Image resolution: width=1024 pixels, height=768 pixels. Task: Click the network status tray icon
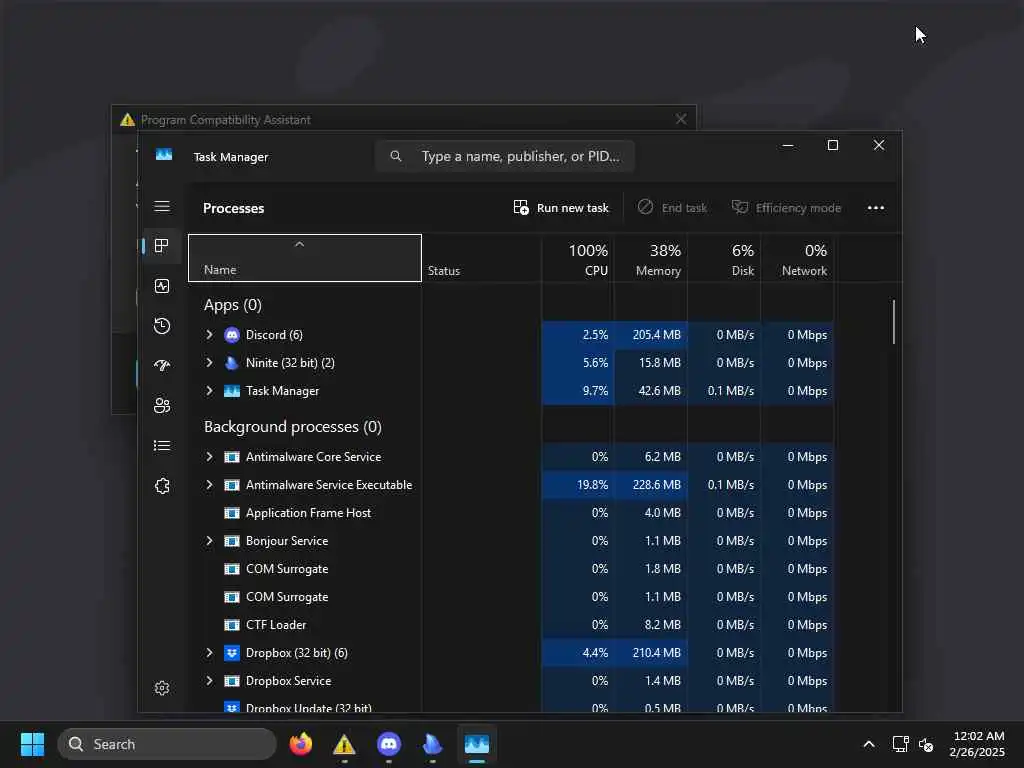tap(900, 744)
